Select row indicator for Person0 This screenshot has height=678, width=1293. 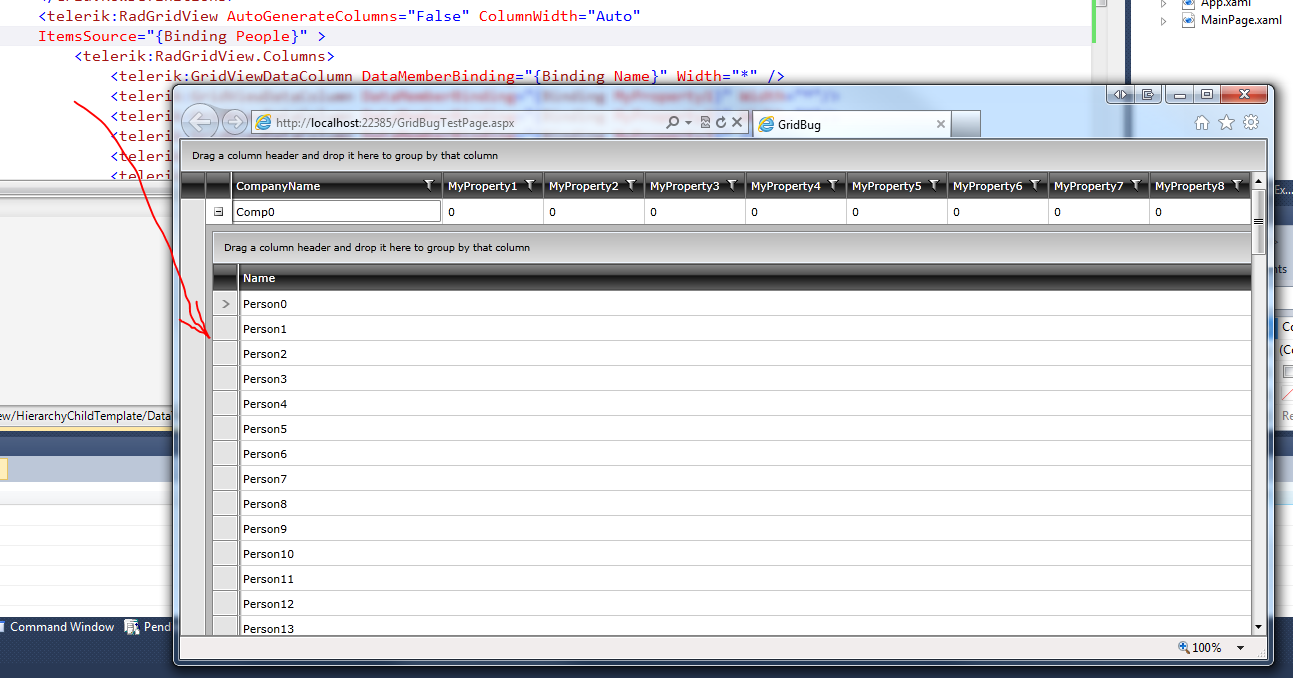pyautogui.click(x=225, y=304)
